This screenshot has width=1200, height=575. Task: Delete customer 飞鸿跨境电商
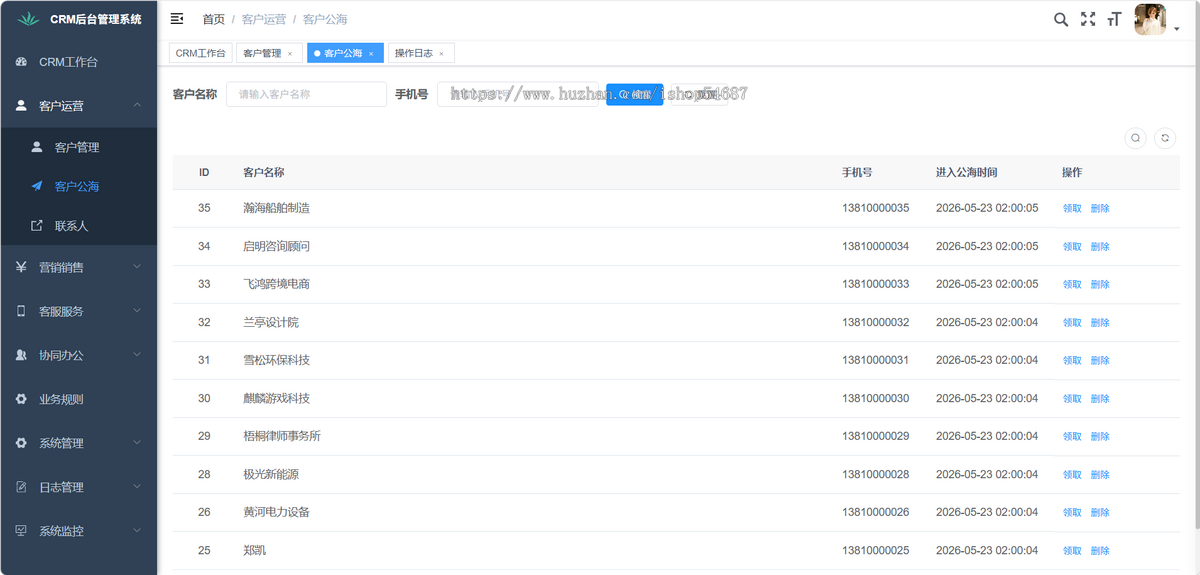tap(1100, 284)
